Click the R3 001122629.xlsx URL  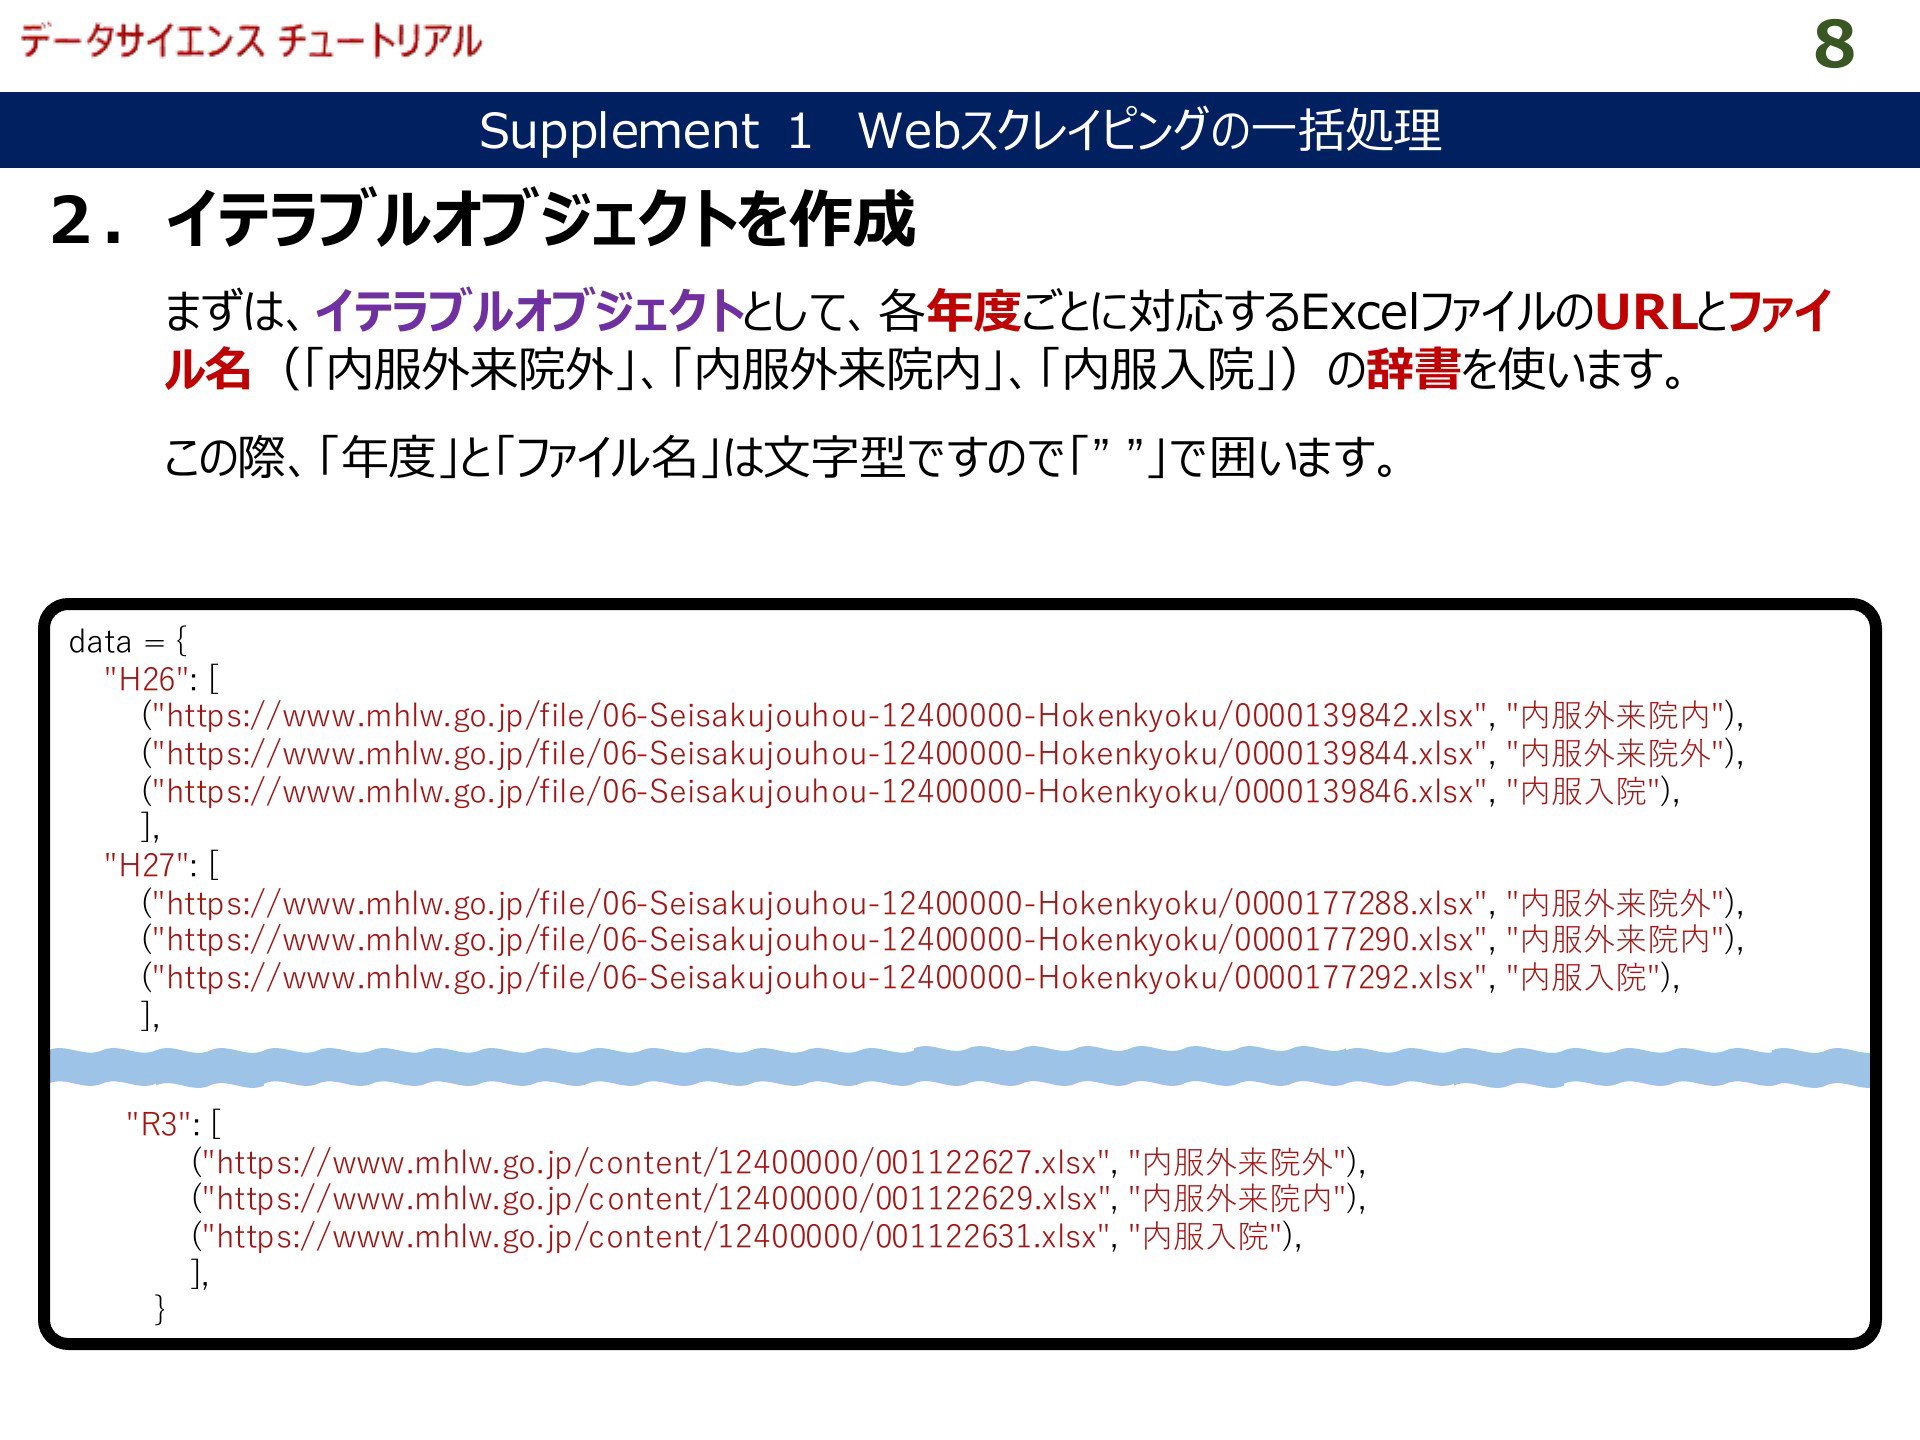click(x=656, y=1199)
